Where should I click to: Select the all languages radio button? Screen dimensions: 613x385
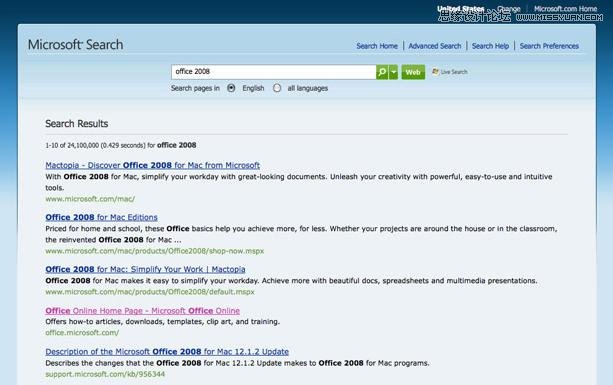pos(277,88)
